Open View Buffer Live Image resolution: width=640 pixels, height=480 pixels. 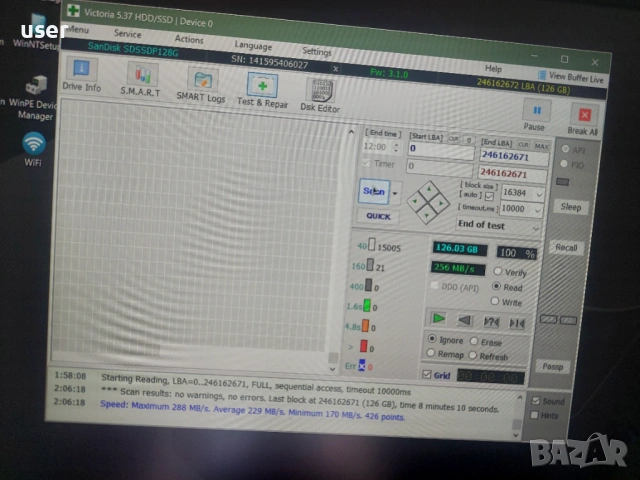[x=571, y=76]
